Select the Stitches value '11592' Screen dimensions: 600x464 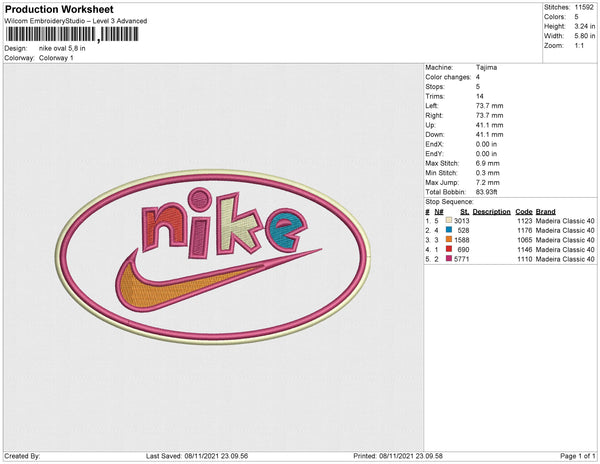point(584,7)
